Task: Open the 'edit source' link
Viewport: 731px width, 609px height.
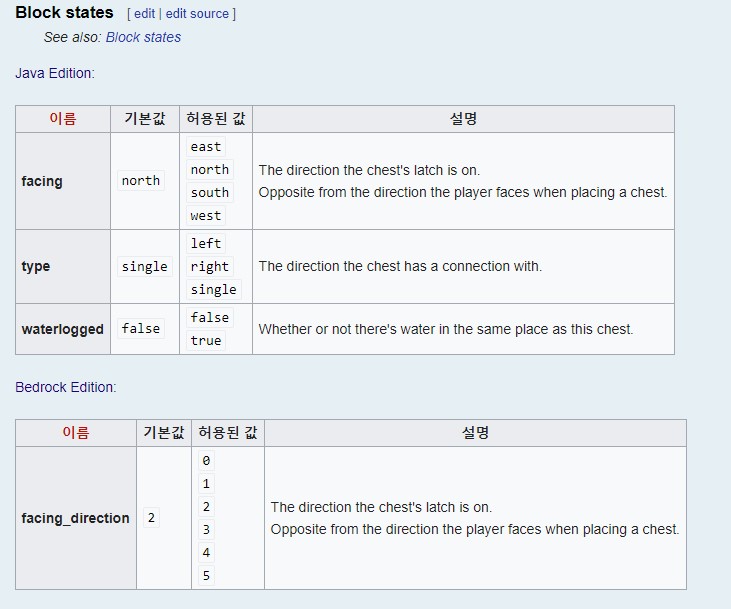Action: (198, 14)
